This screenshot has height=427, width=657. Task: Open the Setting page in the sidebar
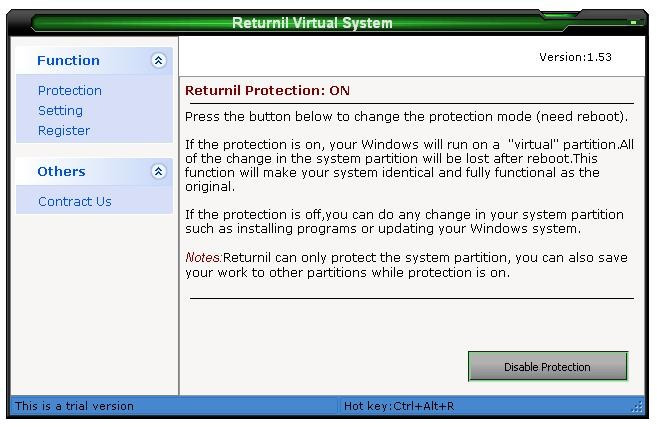click(60, 111)
